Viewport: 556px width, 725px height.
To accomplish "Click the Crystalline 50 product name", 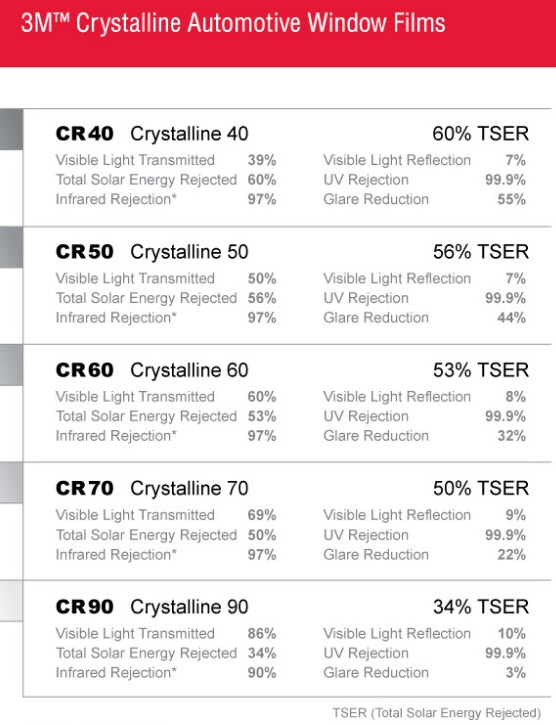I will click(x=189, y=252).
